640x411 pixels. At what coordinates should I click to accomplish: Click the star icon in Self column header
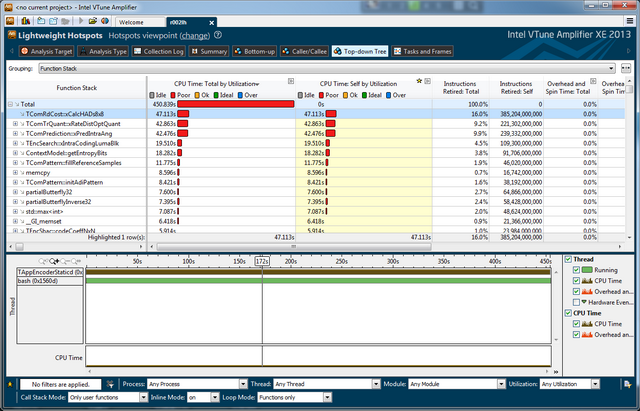[x=419, y=81]
